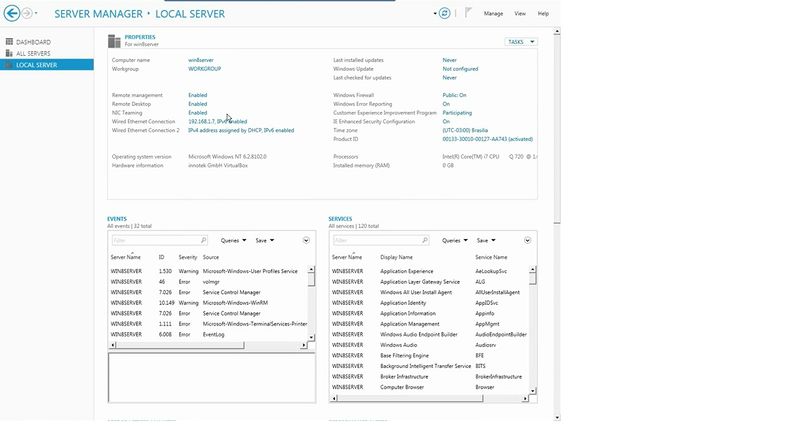Sort services by Display Name column
Viewport: 800px width, 432px height.
coord(396,258)
